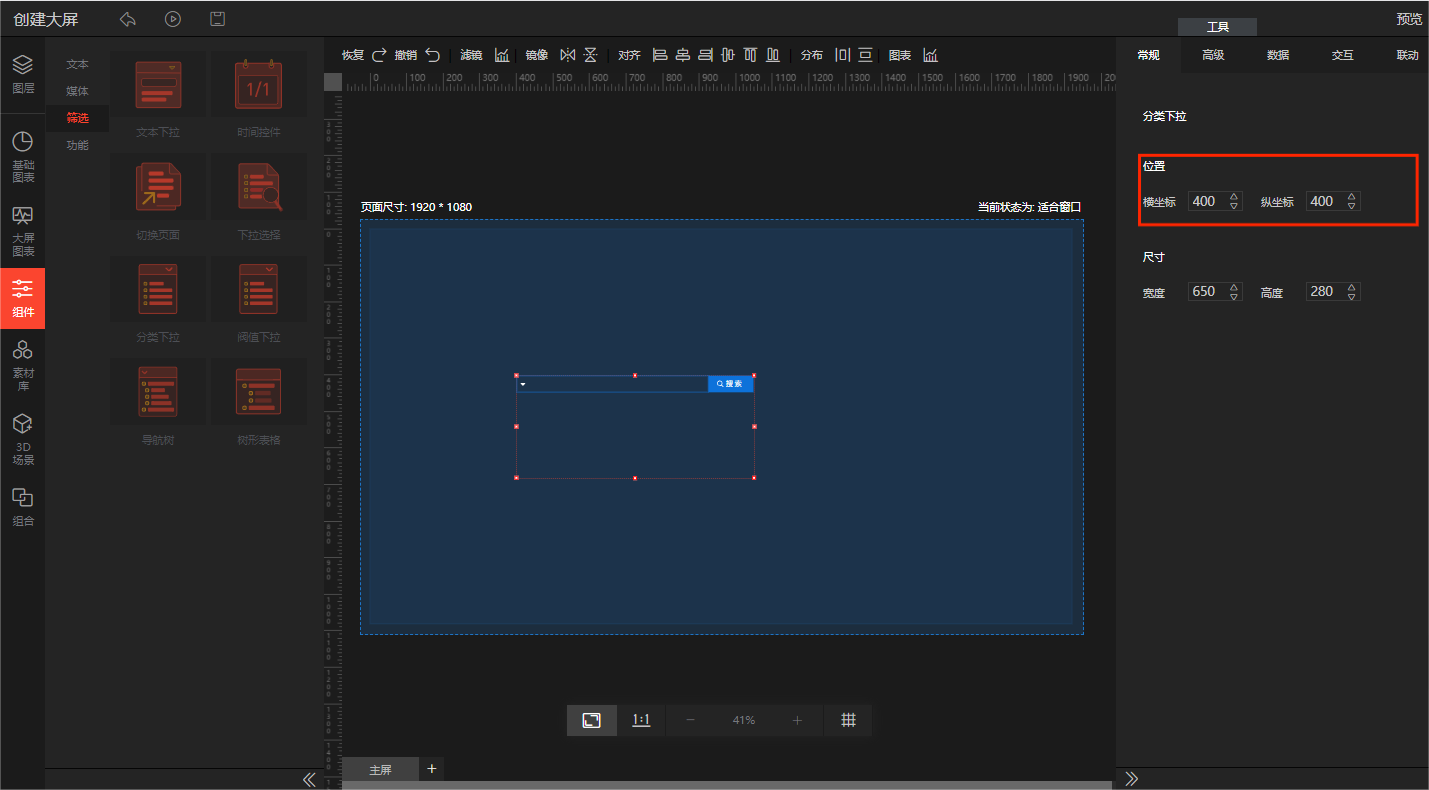Switch to the 高级 advanced tab
The height and width of the screenshot is (790, 1429).
click(1213, 55)
